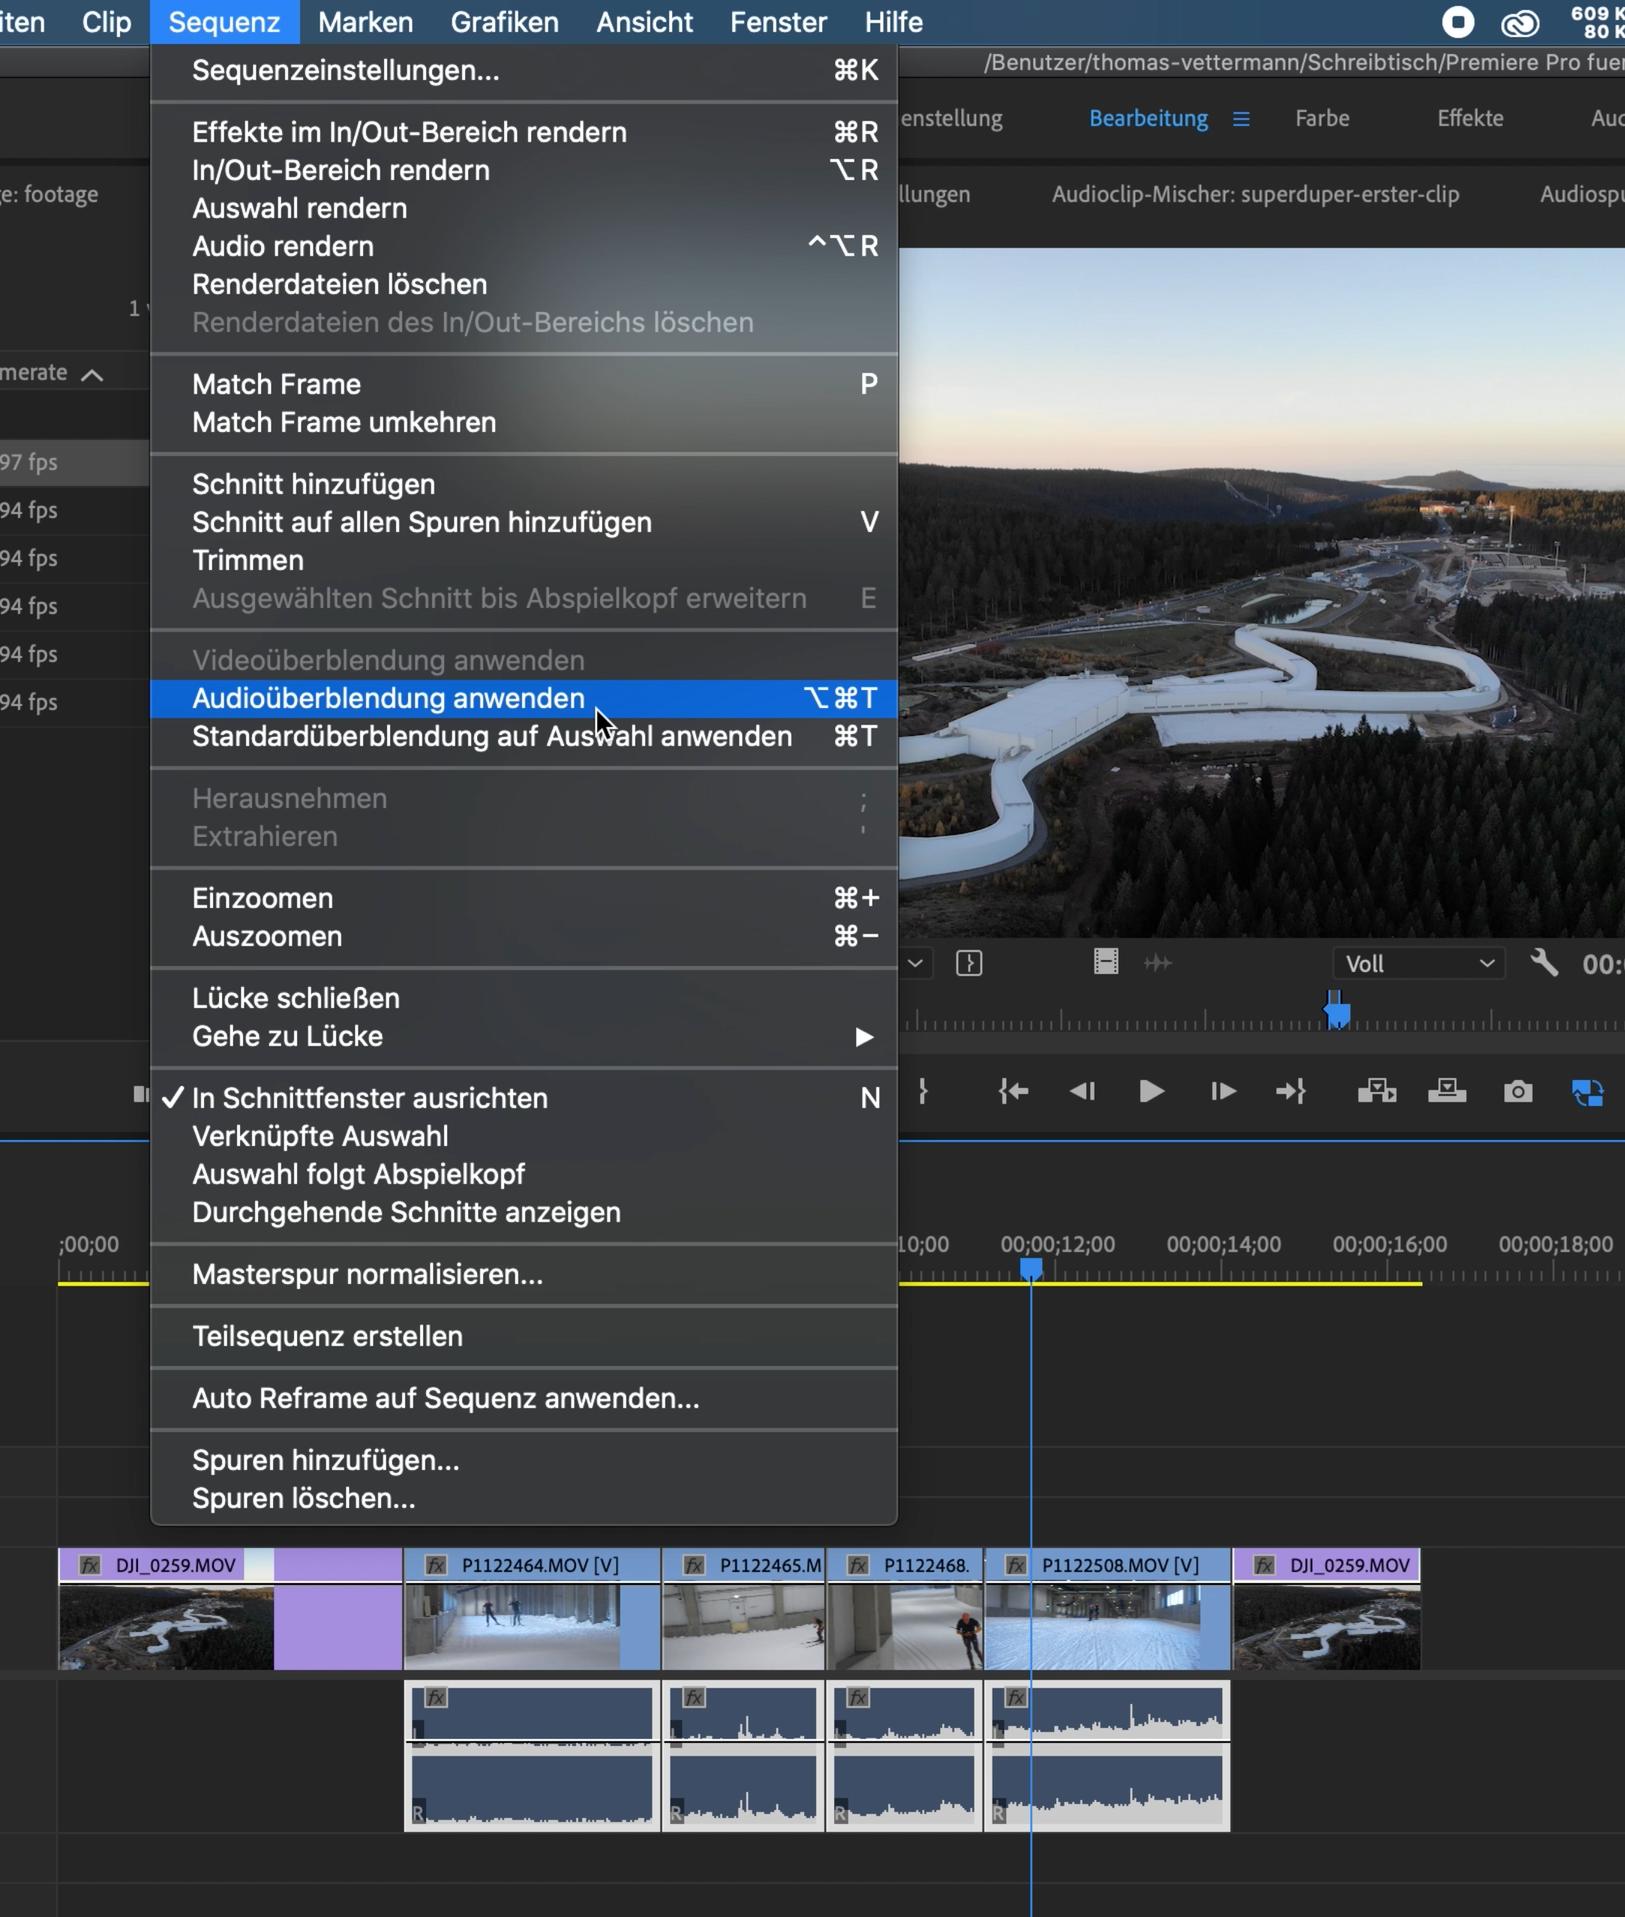Toggle the blue comparison view button
This screenshot has height=1917, width=1625.
coord(1587,1091)
